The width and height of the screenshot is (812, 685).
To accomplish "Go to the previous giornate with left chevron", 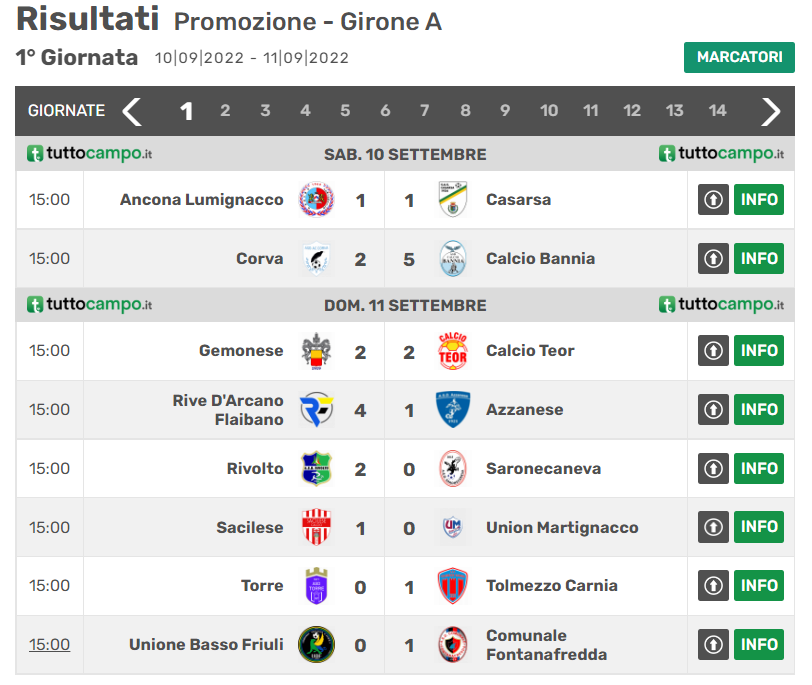I will coord(132,111).
